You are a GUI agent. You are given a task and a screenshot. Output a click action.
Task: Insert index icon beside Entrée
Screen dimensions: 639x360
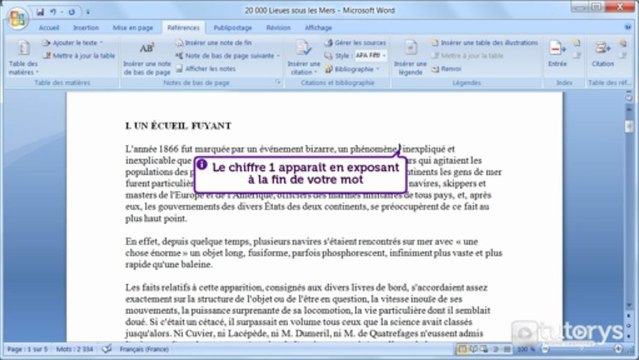click(576, 42)
